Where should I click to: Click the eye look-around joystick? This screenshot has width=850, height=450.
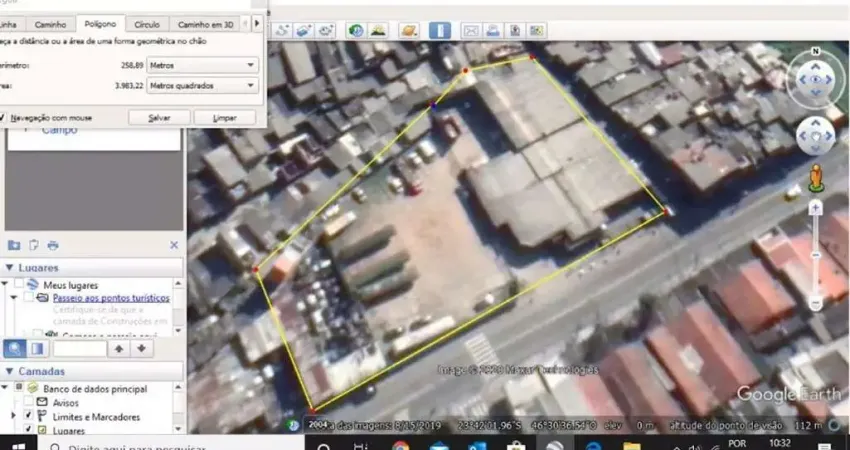click(815, 80)
